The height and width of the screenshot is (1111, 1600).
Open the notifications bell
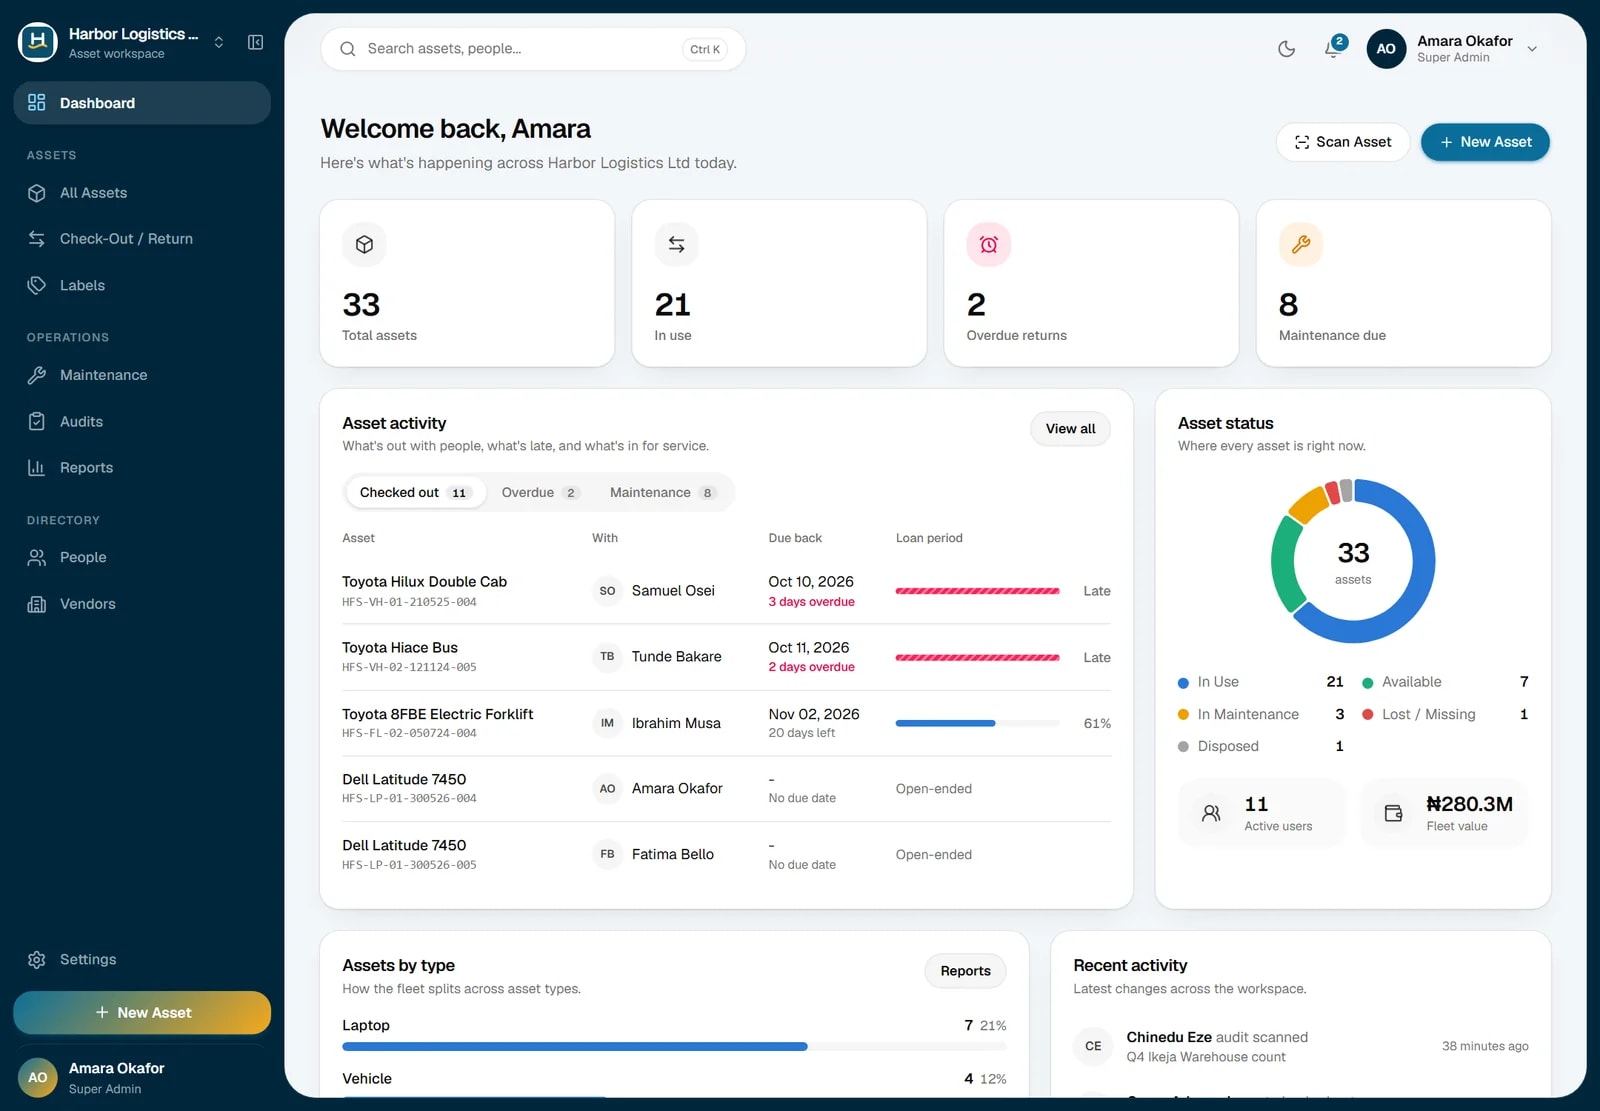tap(1333, 48)
